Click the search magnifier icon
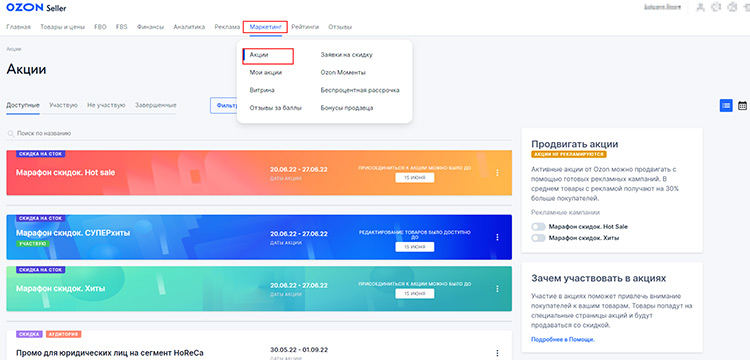The image size is (750, 360). pos(10,133)
